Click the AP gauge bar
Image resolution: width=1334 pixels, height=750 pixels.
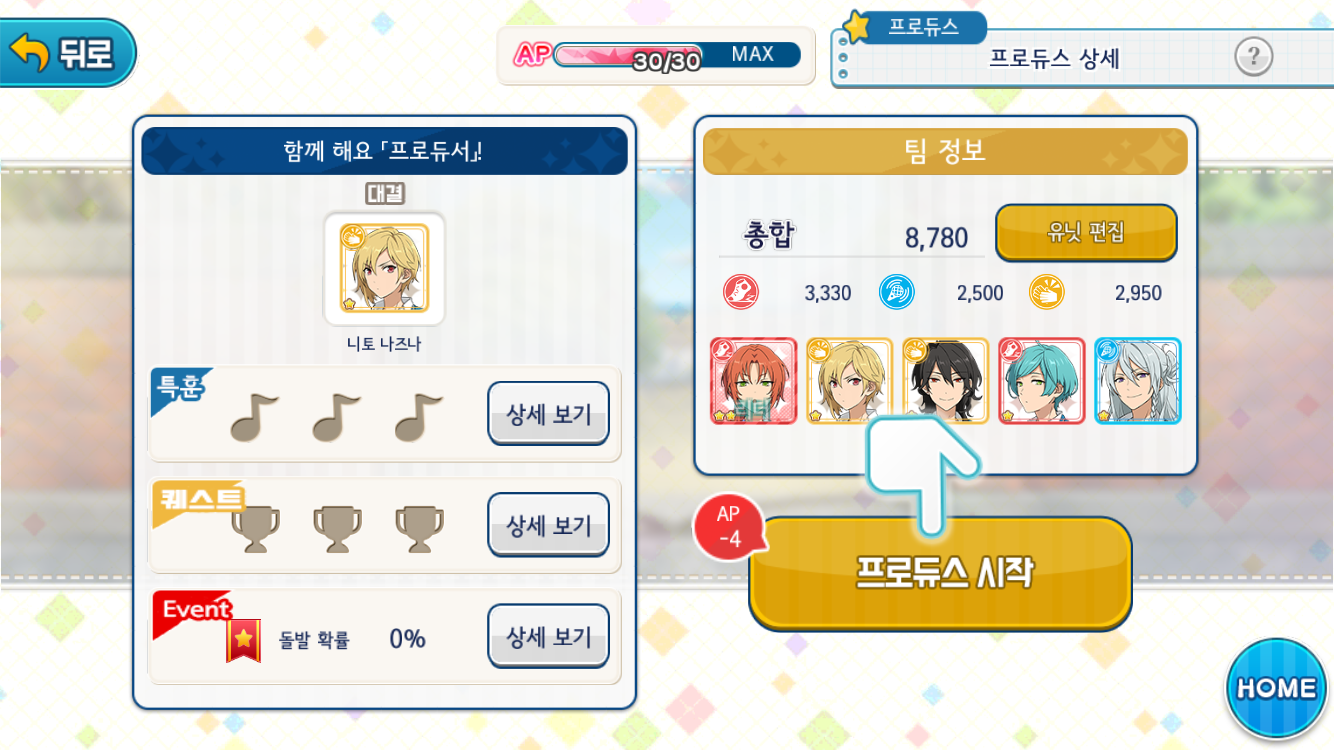[676, 55]
